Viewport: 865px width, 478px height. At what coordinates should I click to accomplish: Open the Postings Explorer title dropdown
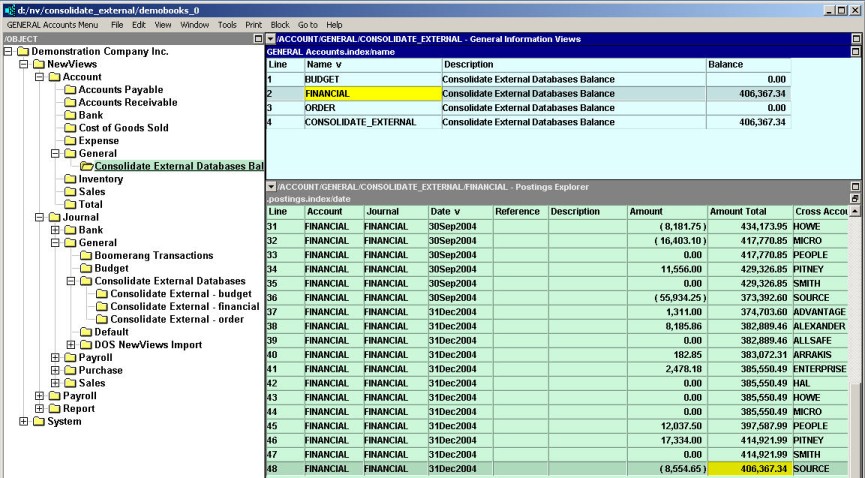tap(271, 187)
